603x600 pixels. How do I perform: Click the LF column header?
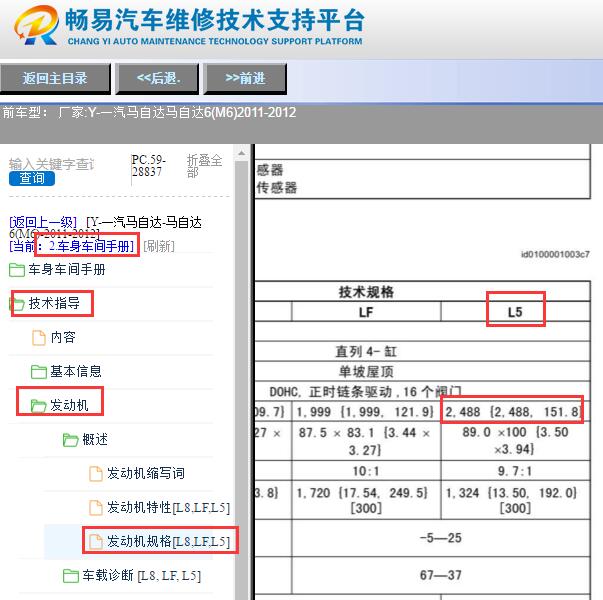pyautogui.click(x=366, y=312)
